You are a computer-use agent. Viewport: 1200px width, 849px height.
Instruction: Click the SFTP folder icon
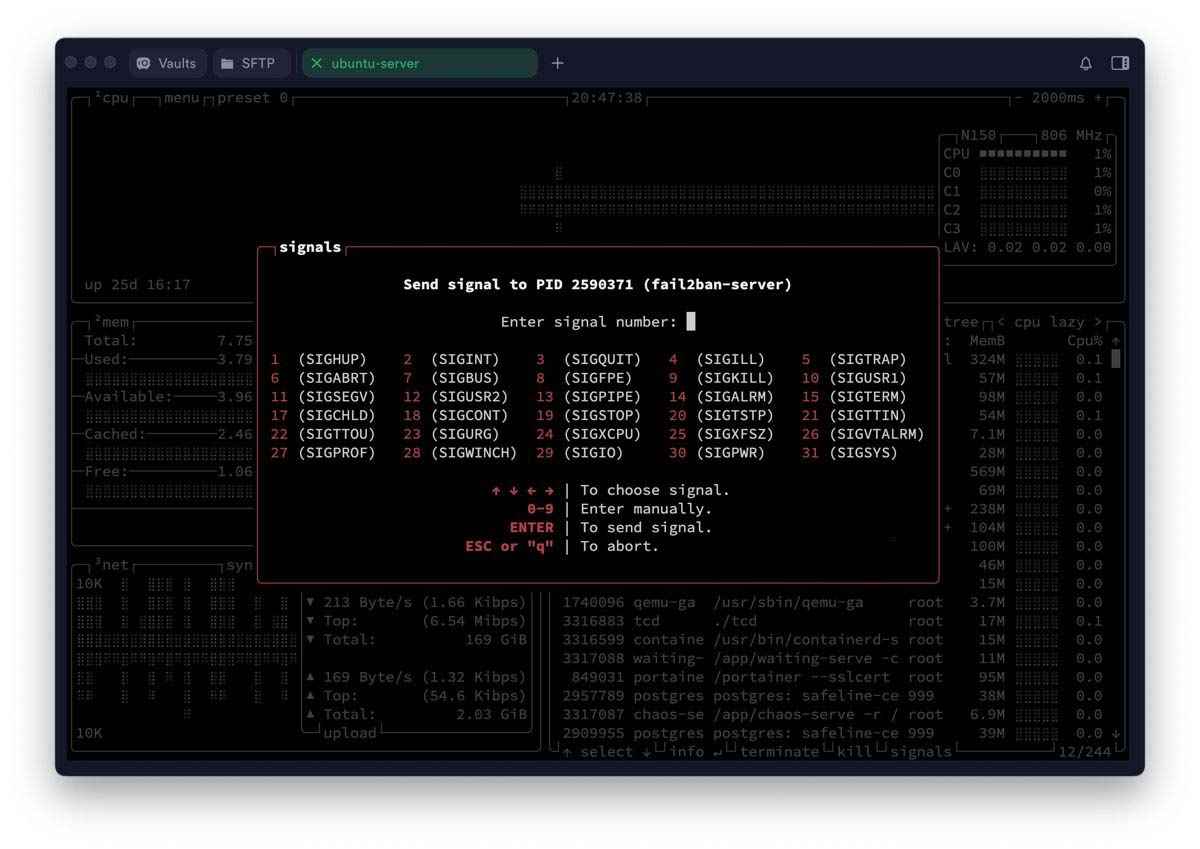(226, 63)
